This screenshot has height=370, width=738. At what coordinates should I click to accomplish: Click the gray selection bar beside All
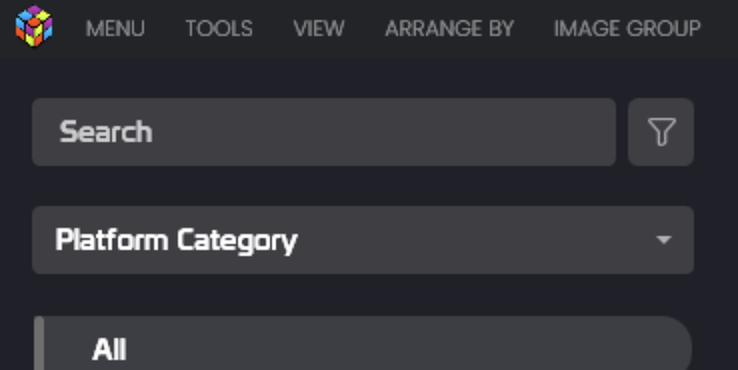tap(39, 344)
